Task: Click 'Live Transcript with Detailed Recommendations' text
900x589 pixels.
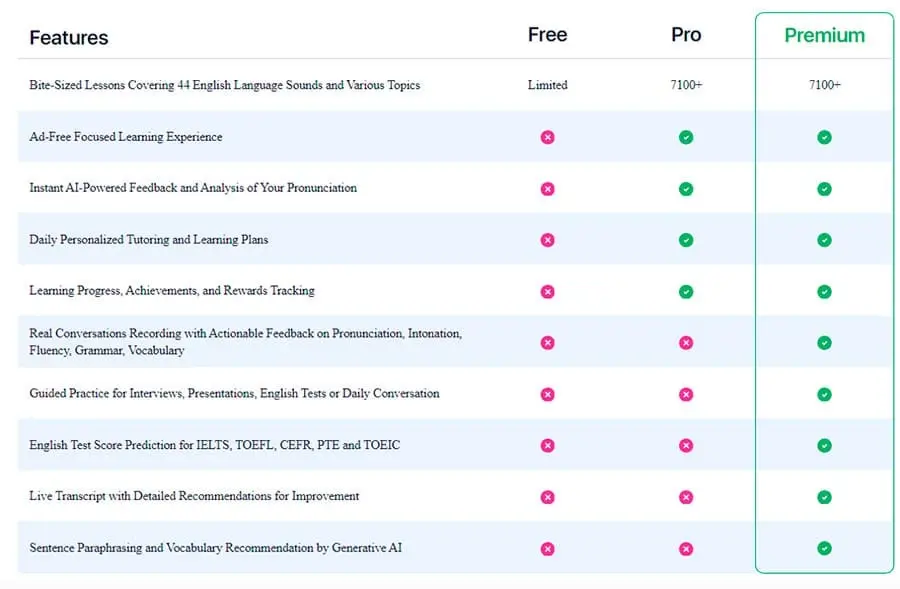Action: click(194, 496)
